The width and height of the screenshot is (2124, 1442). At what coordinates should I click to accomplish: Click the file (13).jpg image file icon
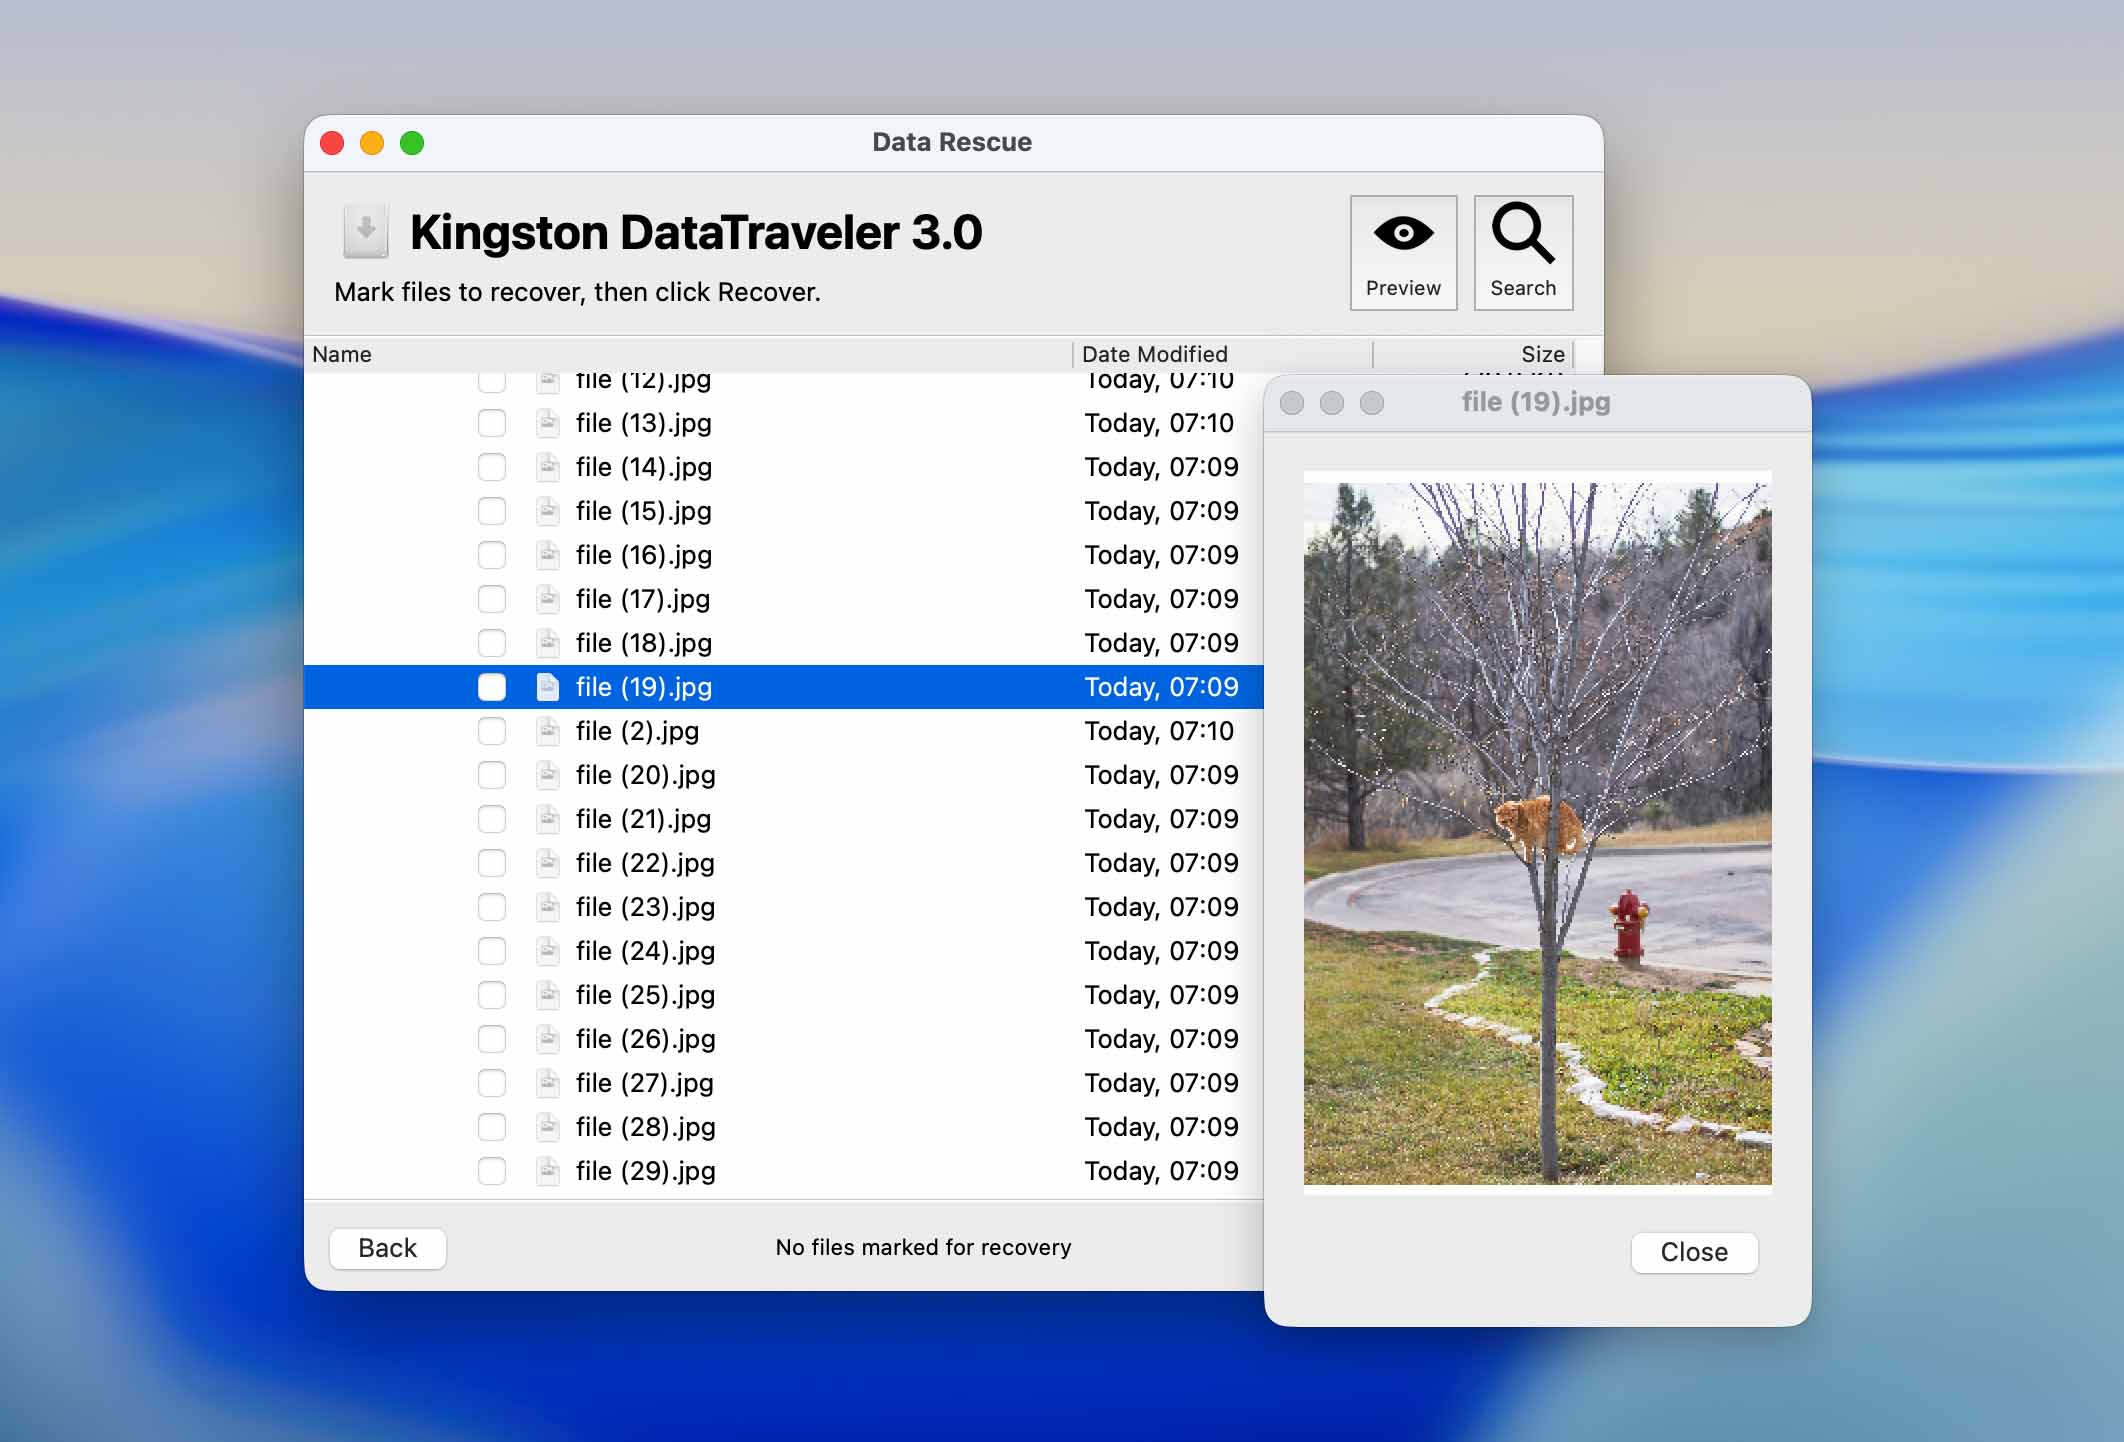[547, 423]
